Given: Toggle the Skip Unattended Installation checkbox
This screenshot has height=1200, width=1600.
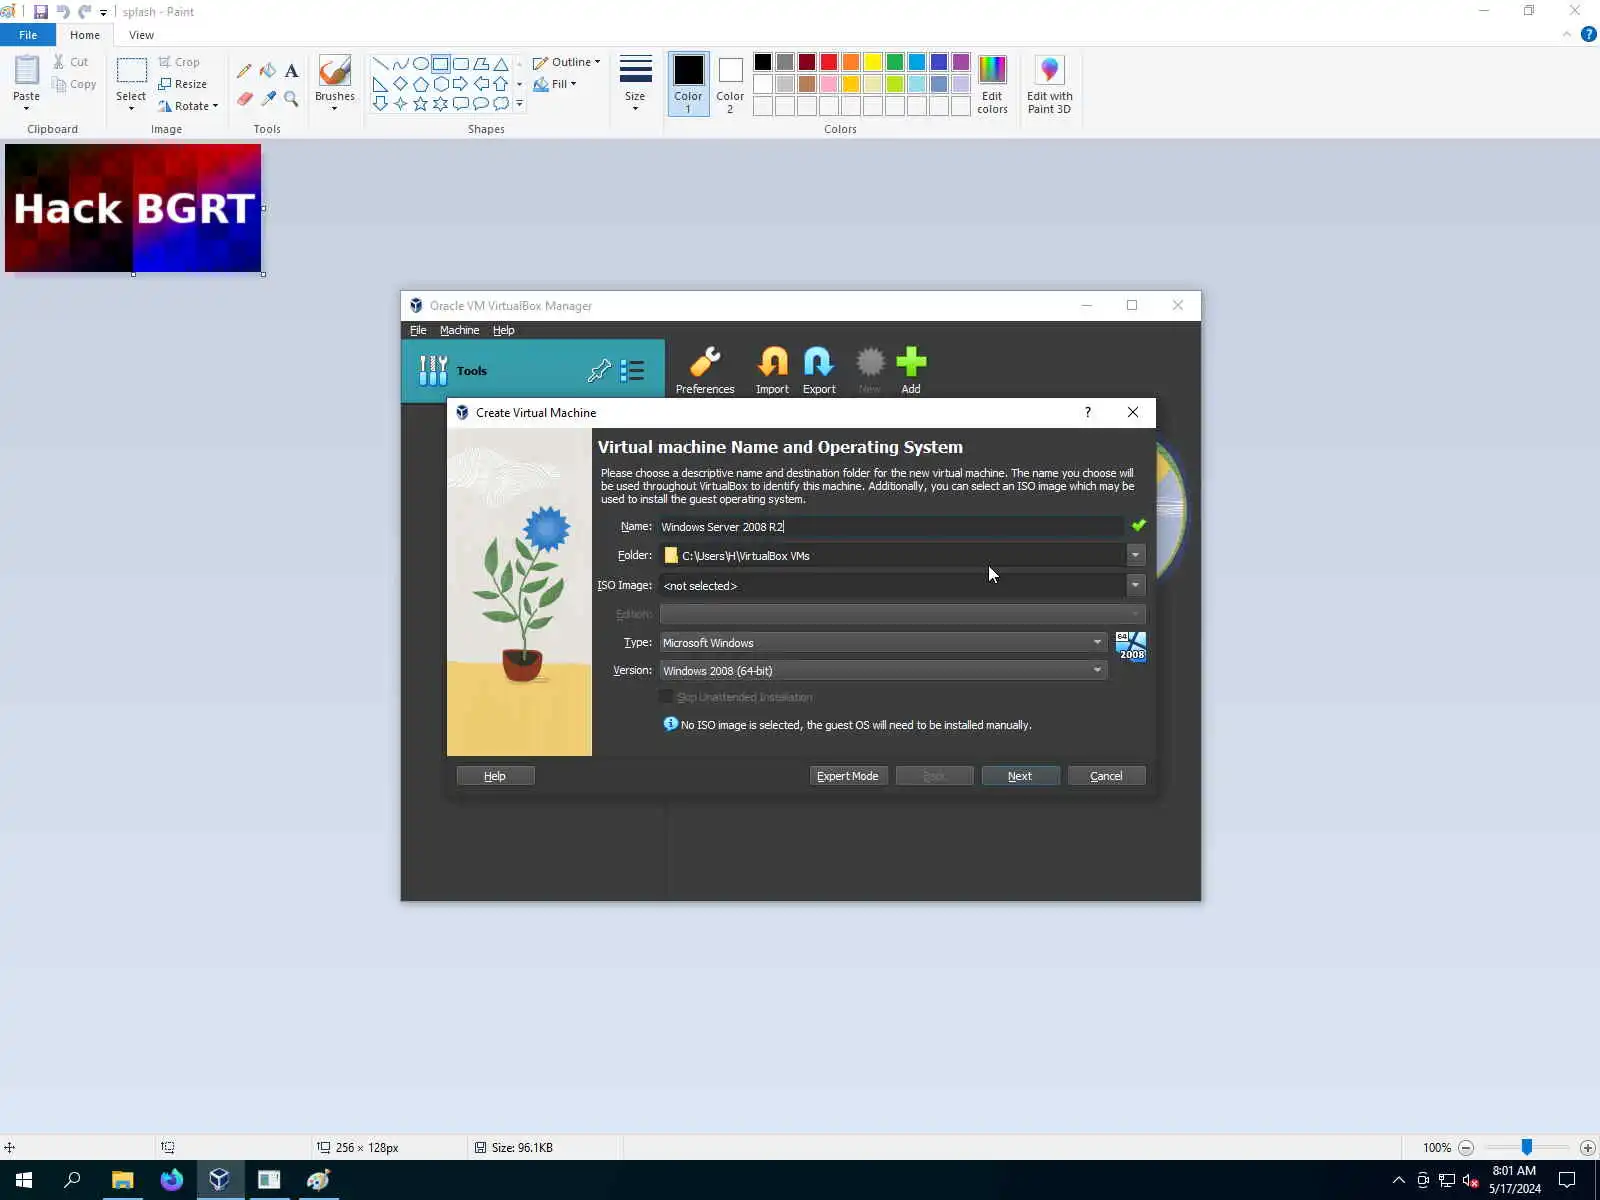Looking at the screenshot, I should coord(666,697).
